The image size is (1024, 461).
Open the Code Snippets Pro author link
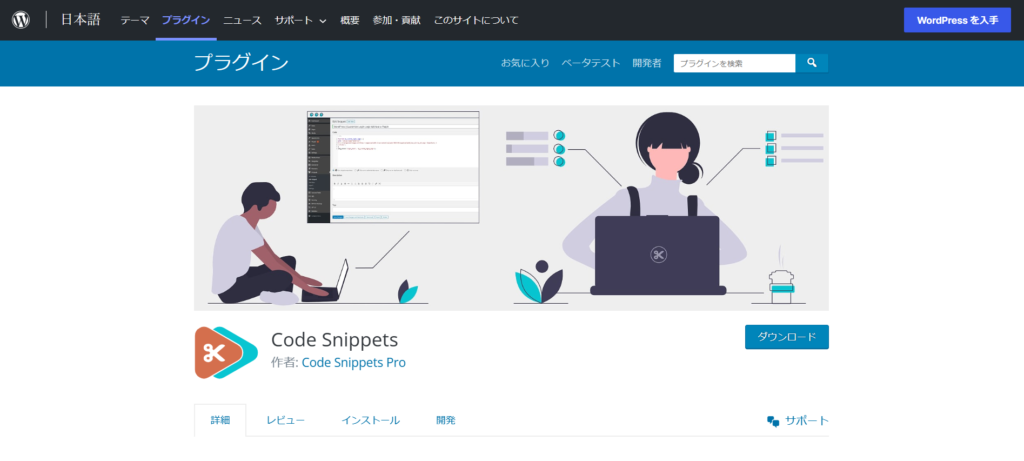tap(353, 362)
